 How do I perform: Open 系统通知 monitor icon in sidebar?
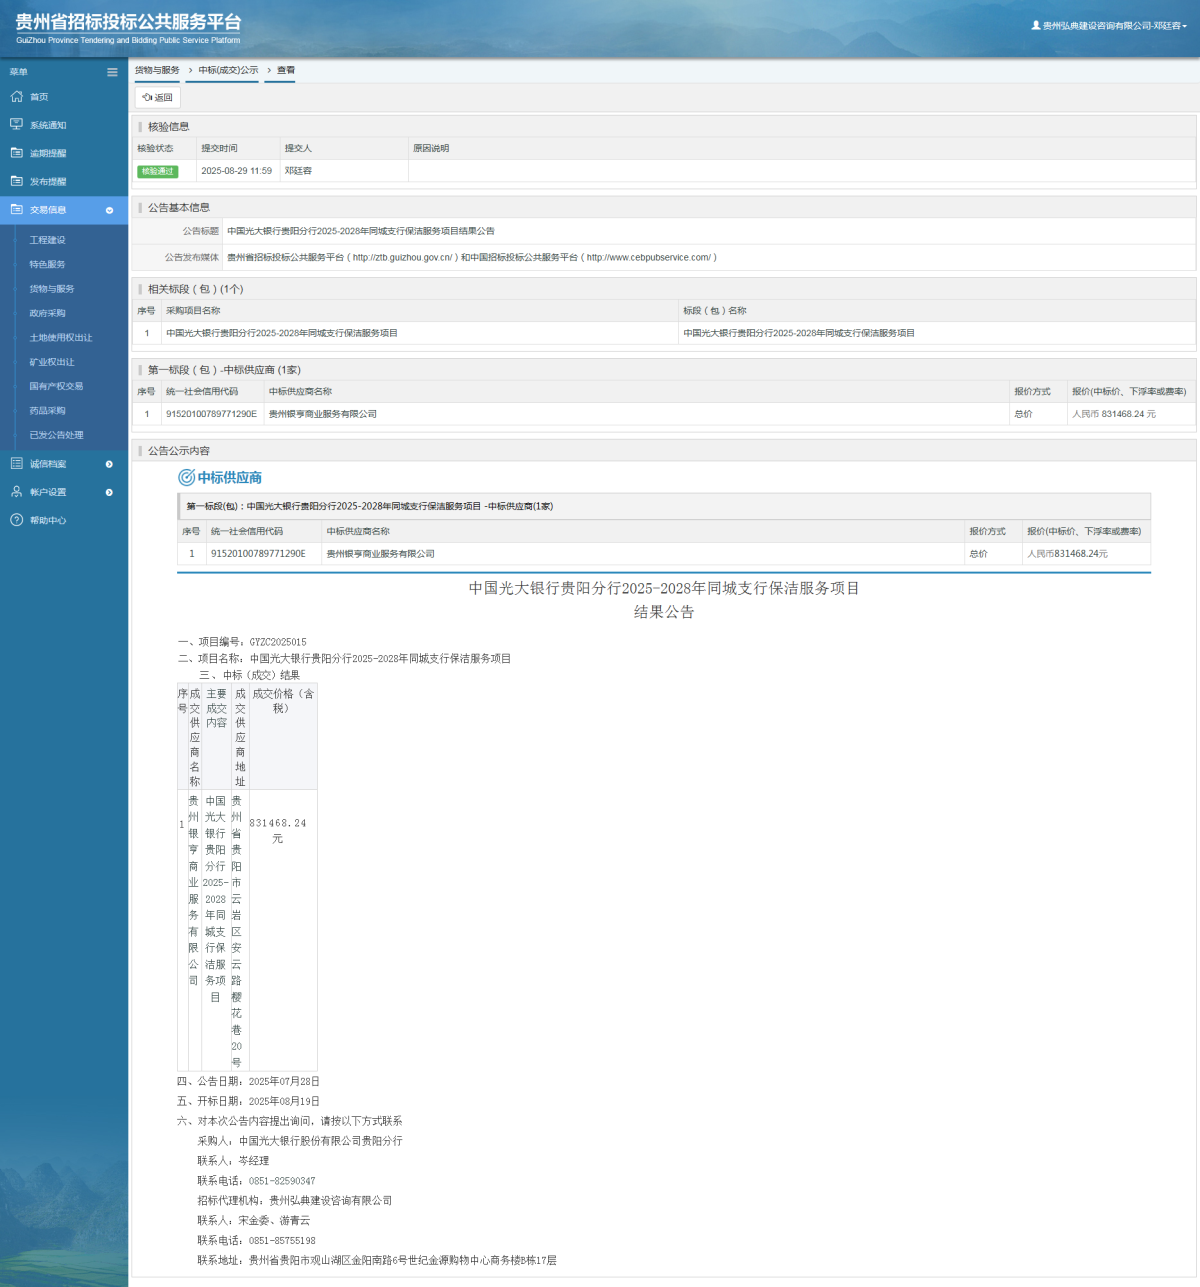point(16,125)
